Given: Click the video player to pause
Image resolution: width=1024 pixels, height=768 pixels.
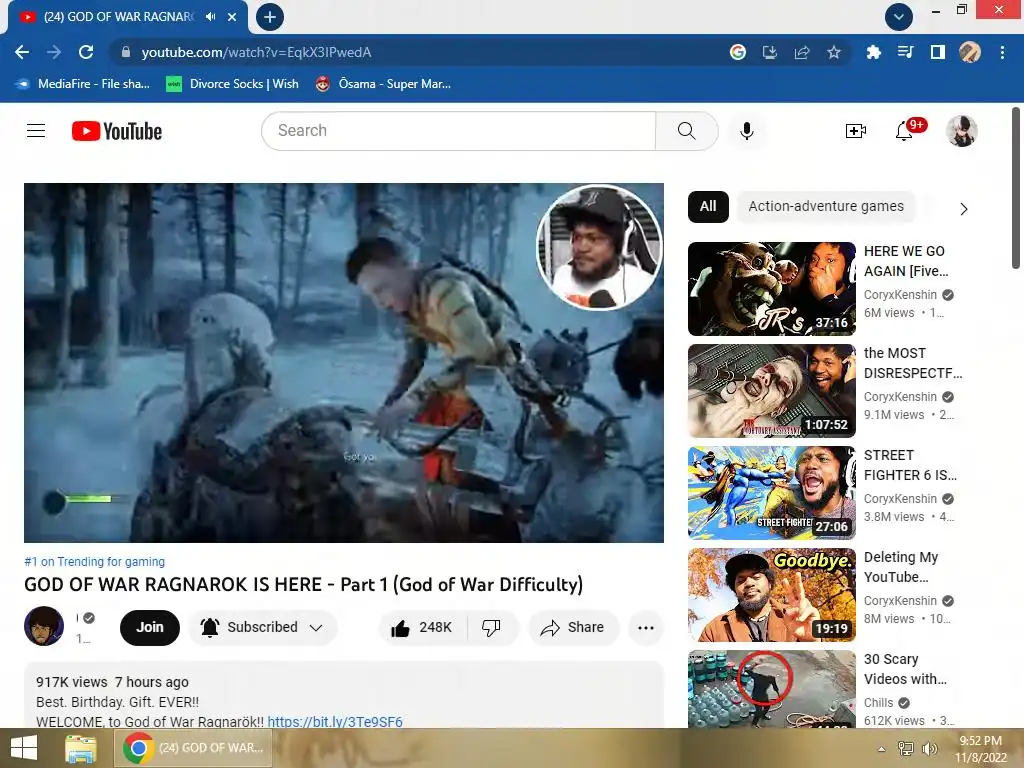Looking at the screenshot, I should [x=344, y=362].
